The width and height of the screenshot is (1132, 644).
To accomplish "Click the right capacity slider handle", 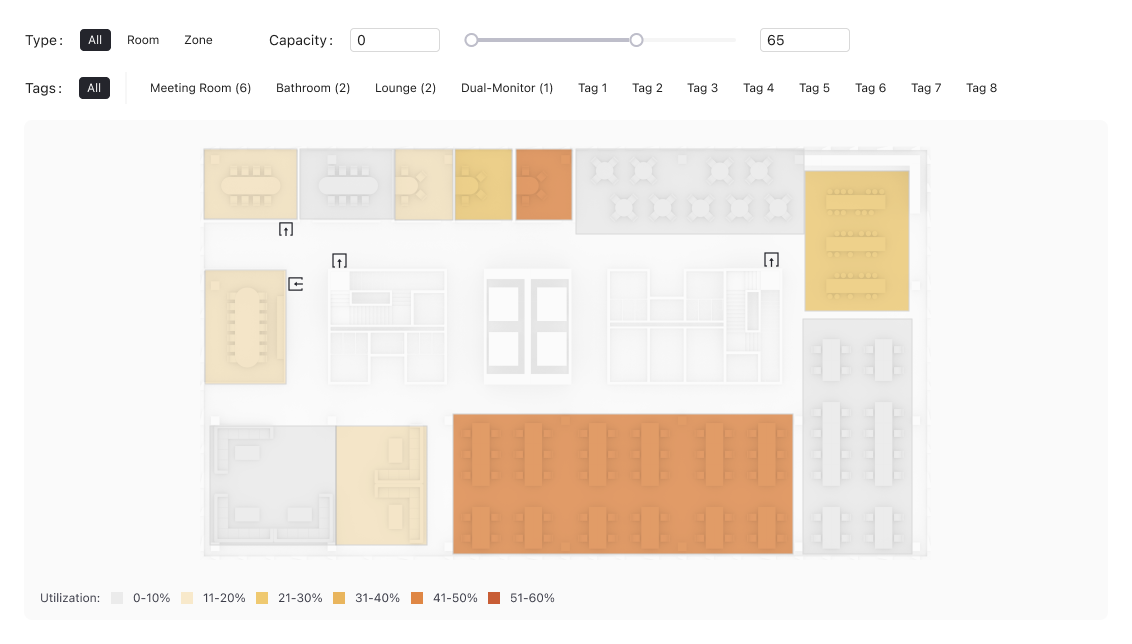I will [636, 40].
